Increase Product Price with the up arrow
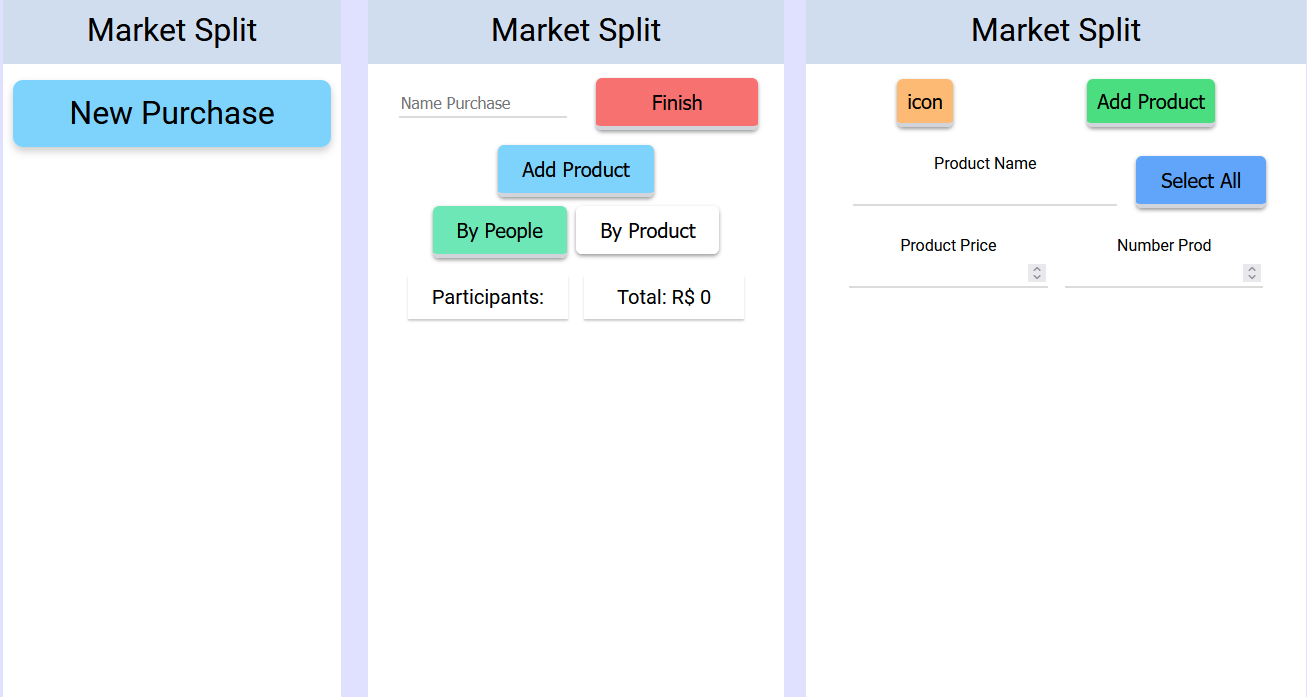The height and width of the screenshot is (697, 1307). click(1037, 269)
